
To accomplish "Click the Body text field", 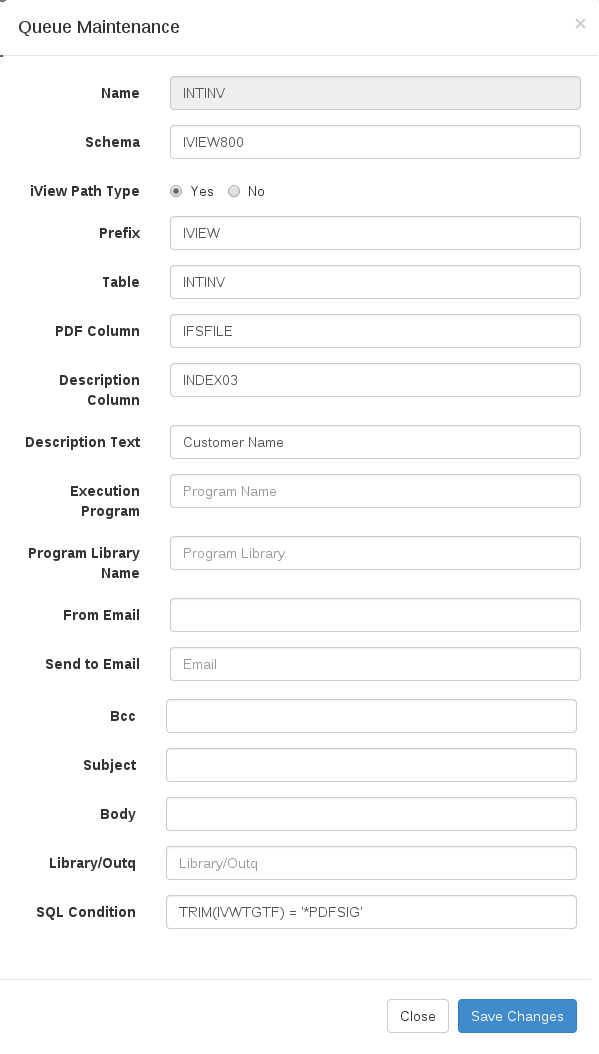I will pos(371,813).
